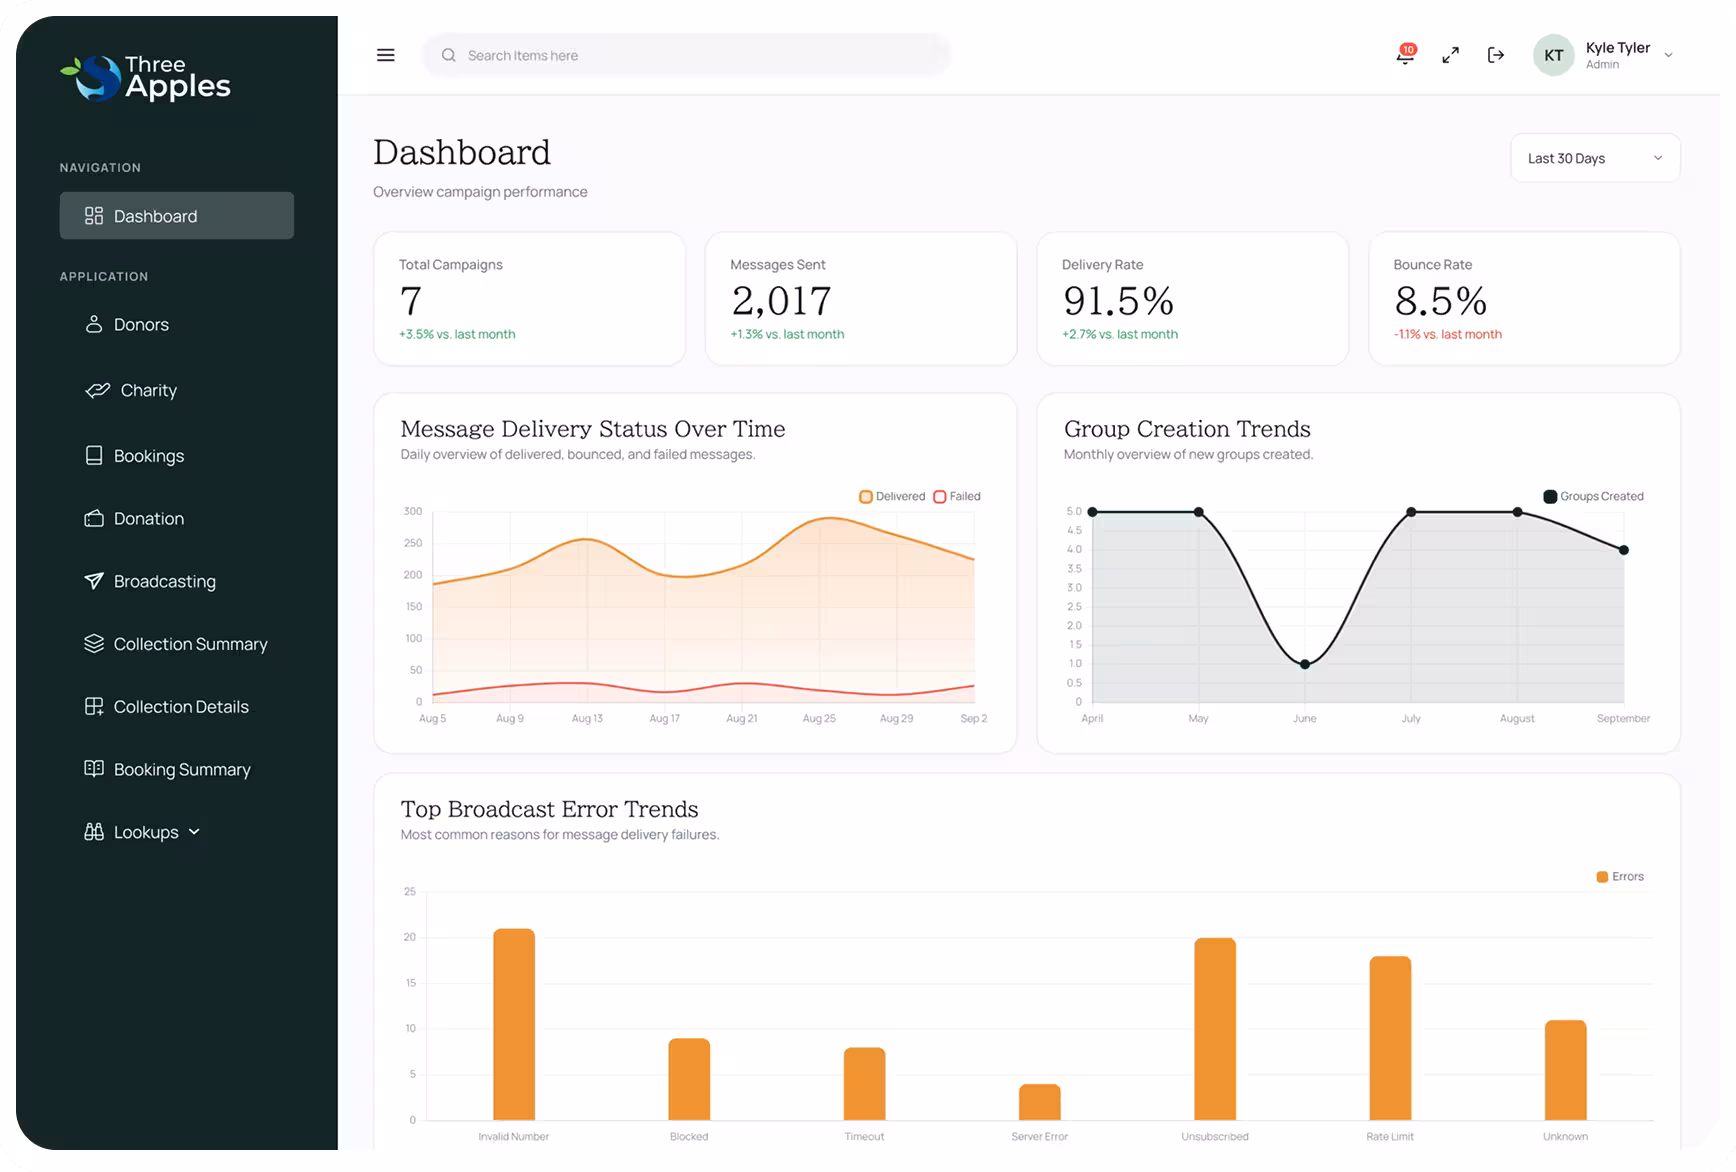1736x1172 pixels.
Task: Click the Rate Limit error bar
Action: [x=1390, y=1038]
